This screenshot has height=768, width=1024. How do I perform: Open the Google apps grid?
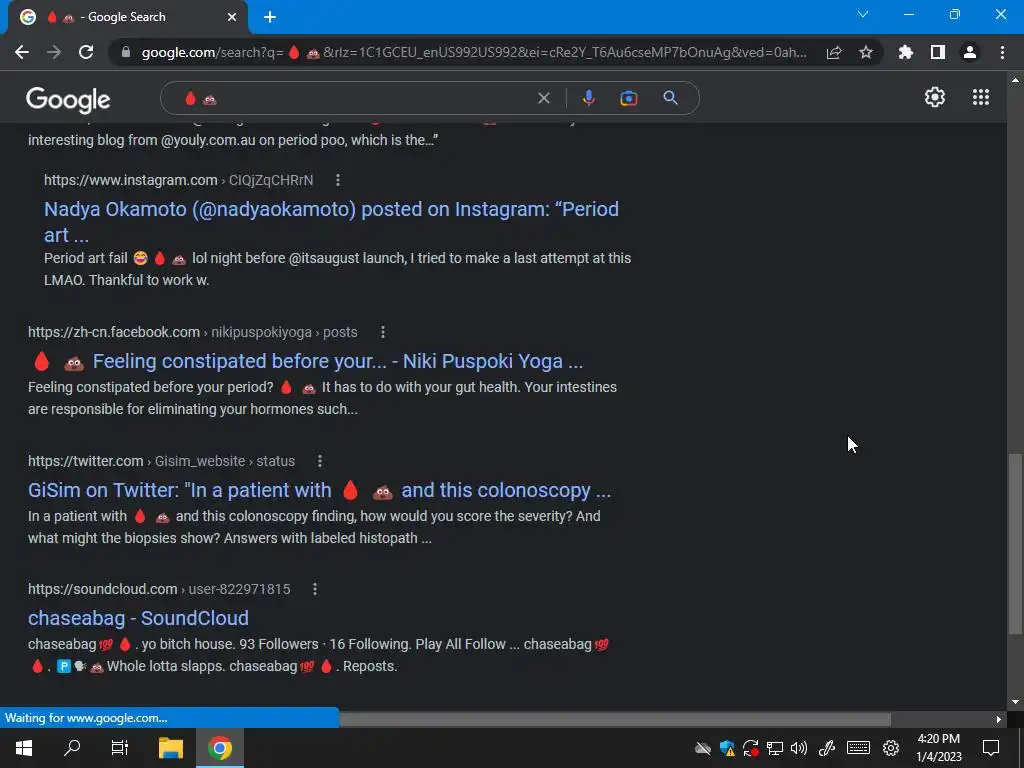981,97
